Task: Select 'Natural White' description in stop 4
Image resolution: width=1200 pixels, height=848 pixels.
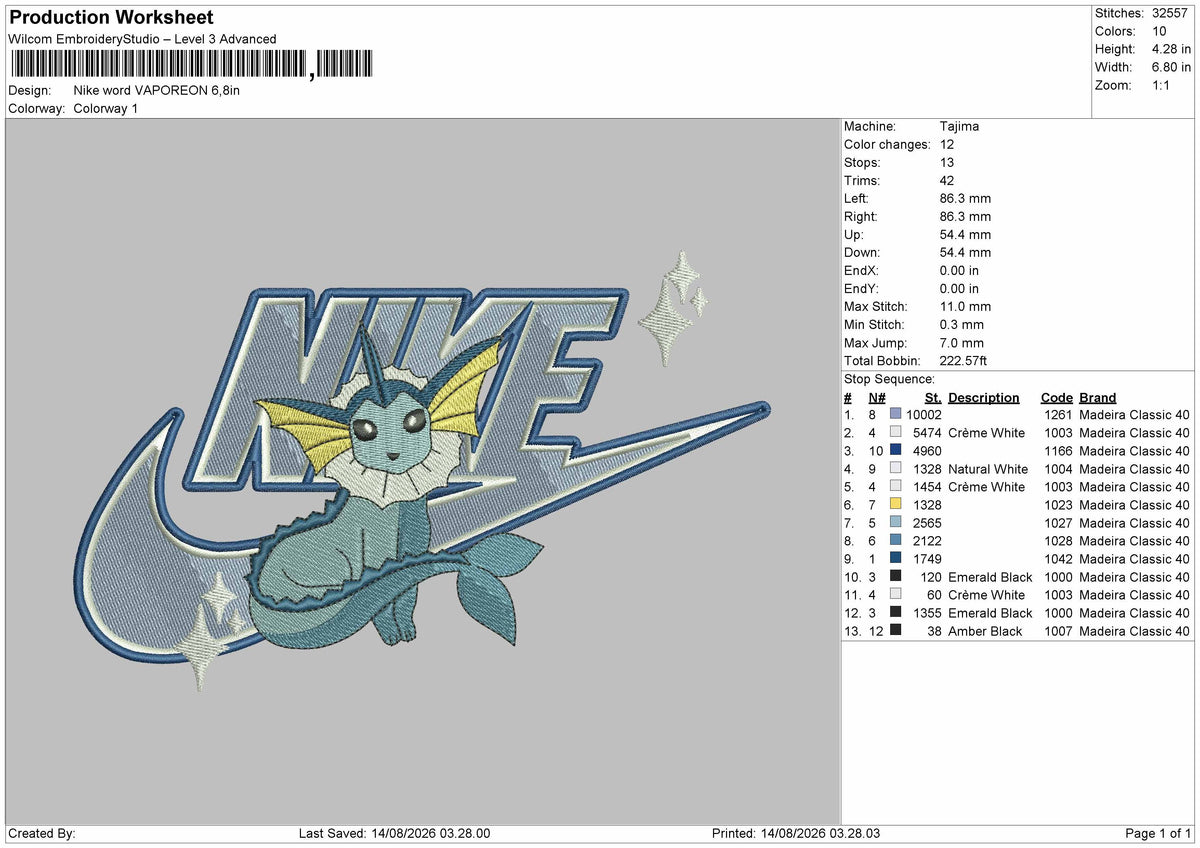Action: coord(988,469)
